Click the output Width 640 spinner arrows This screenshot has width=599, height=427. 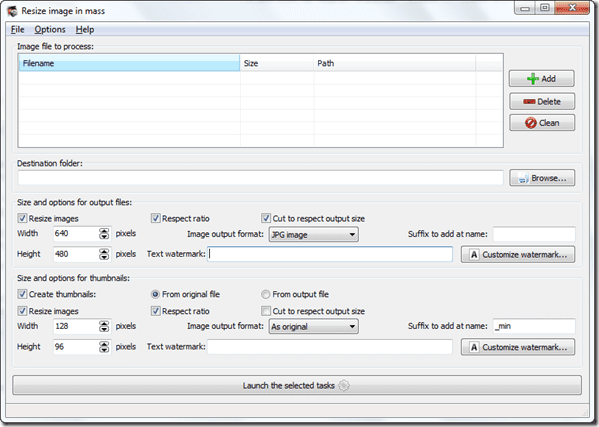(x=104, y=233)
